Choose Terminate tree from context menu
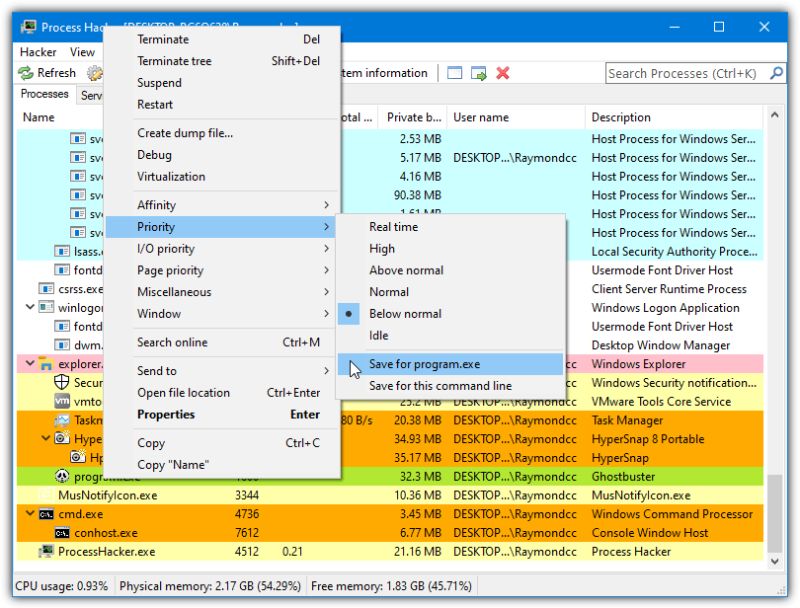 pos(221,61)
